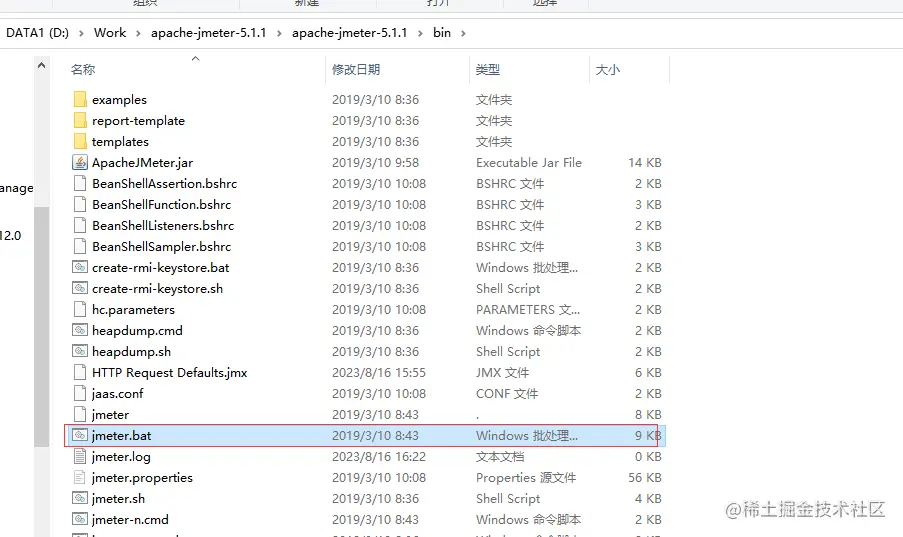Click the ApacheJMeter.jar Java file icon

click(80, 162)
